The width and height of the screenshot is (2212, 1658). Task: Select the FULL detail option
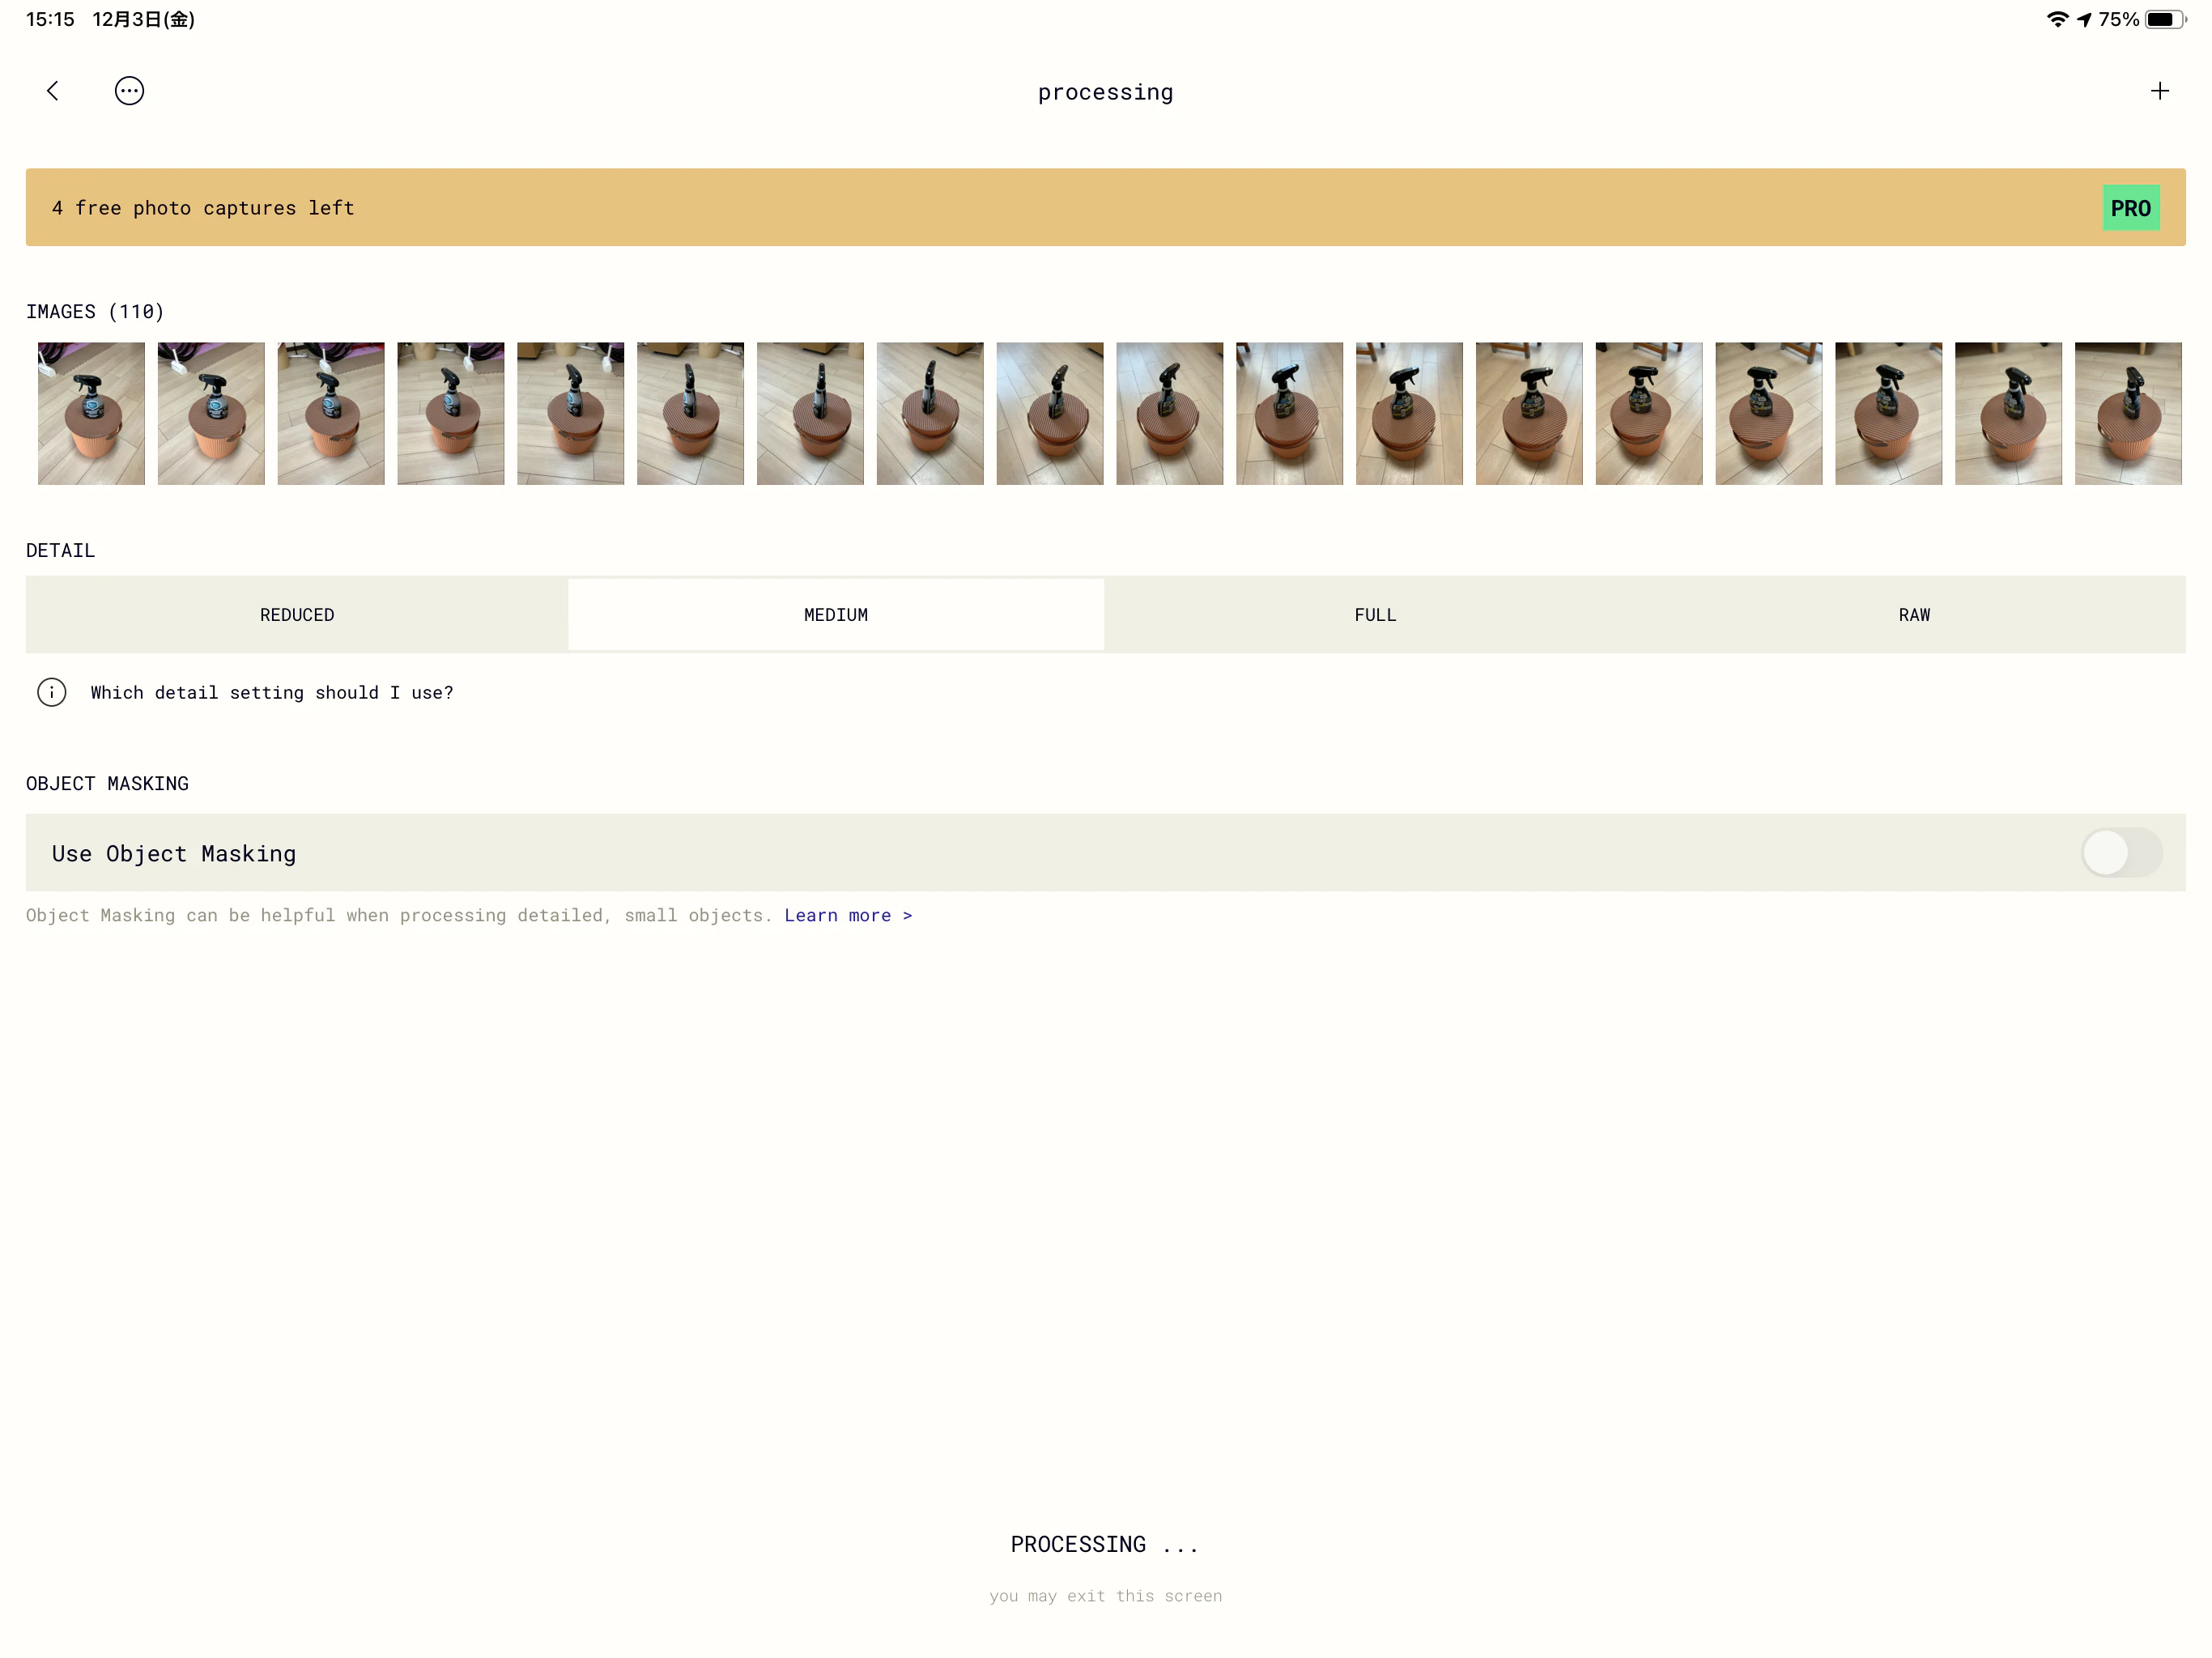point(1375,614)
